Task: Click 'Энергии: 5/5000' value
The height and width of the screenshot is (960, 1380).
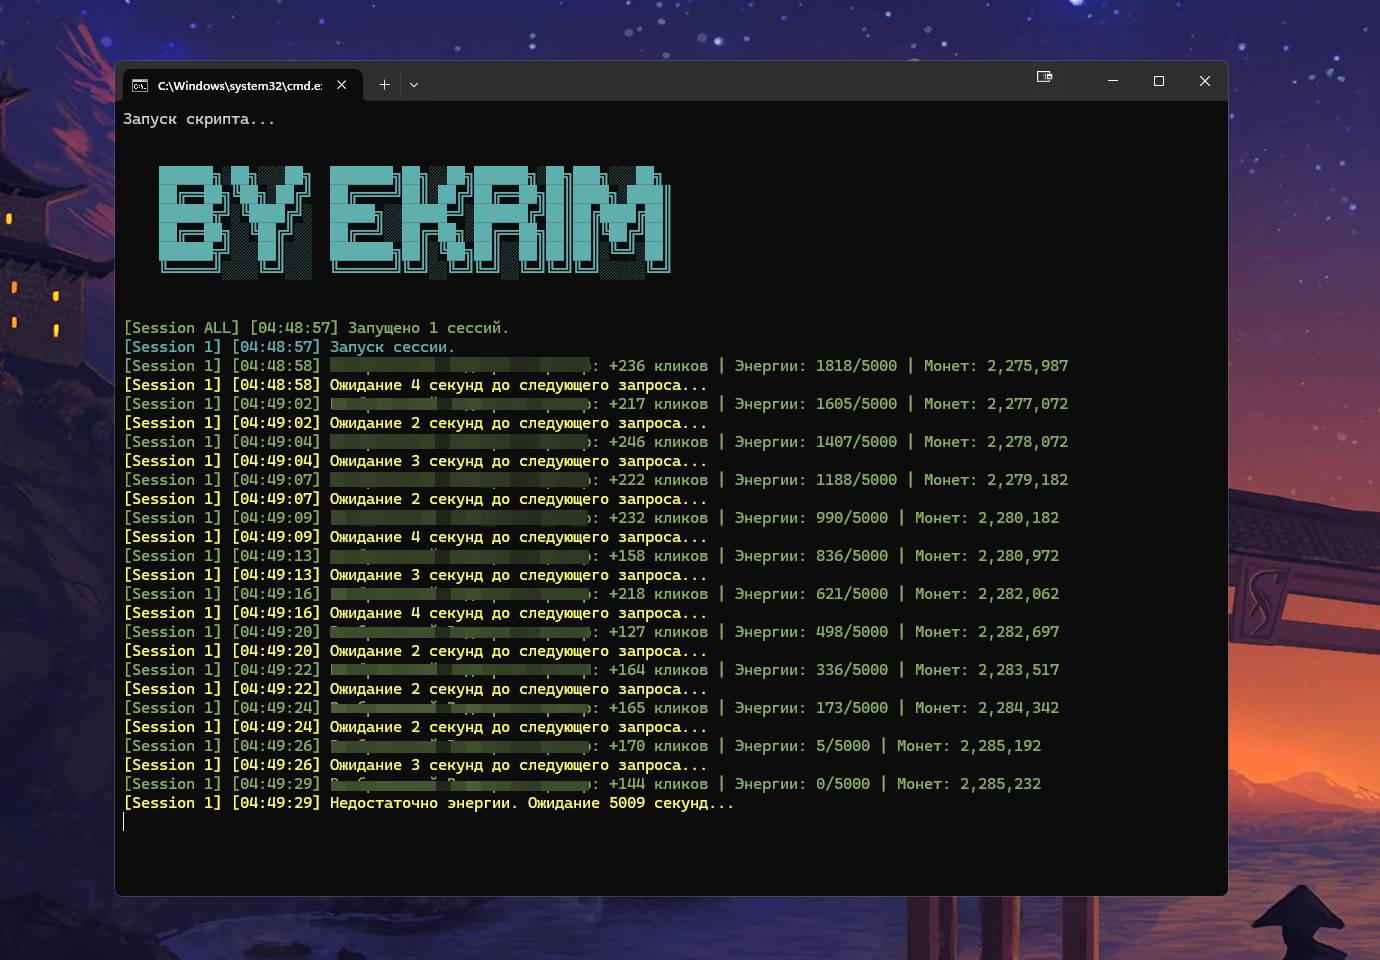Action: click(802, 746)
